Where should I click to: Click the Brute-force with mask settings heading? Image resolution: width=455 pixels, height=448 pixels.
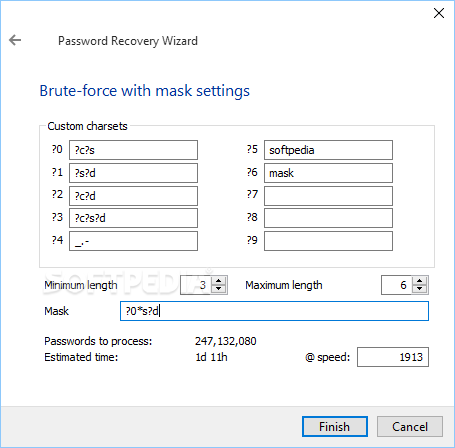tap(144, 91)
